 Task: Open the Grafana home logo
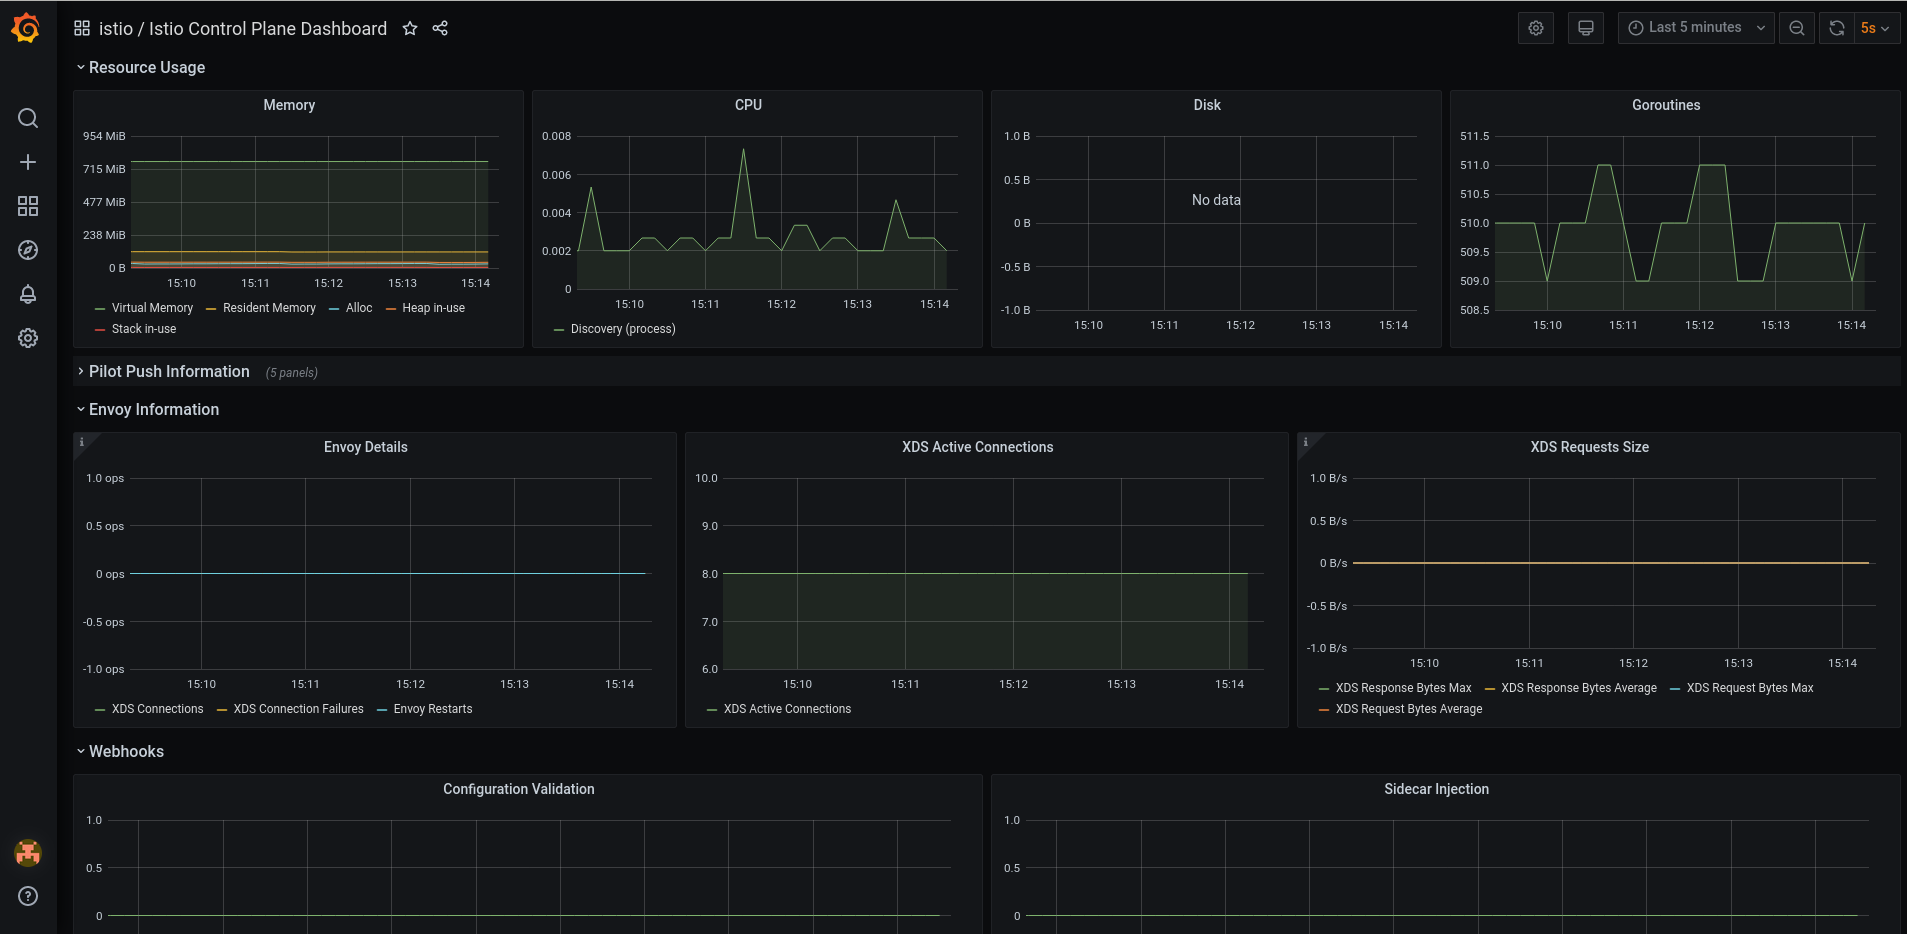coord(27,28)
